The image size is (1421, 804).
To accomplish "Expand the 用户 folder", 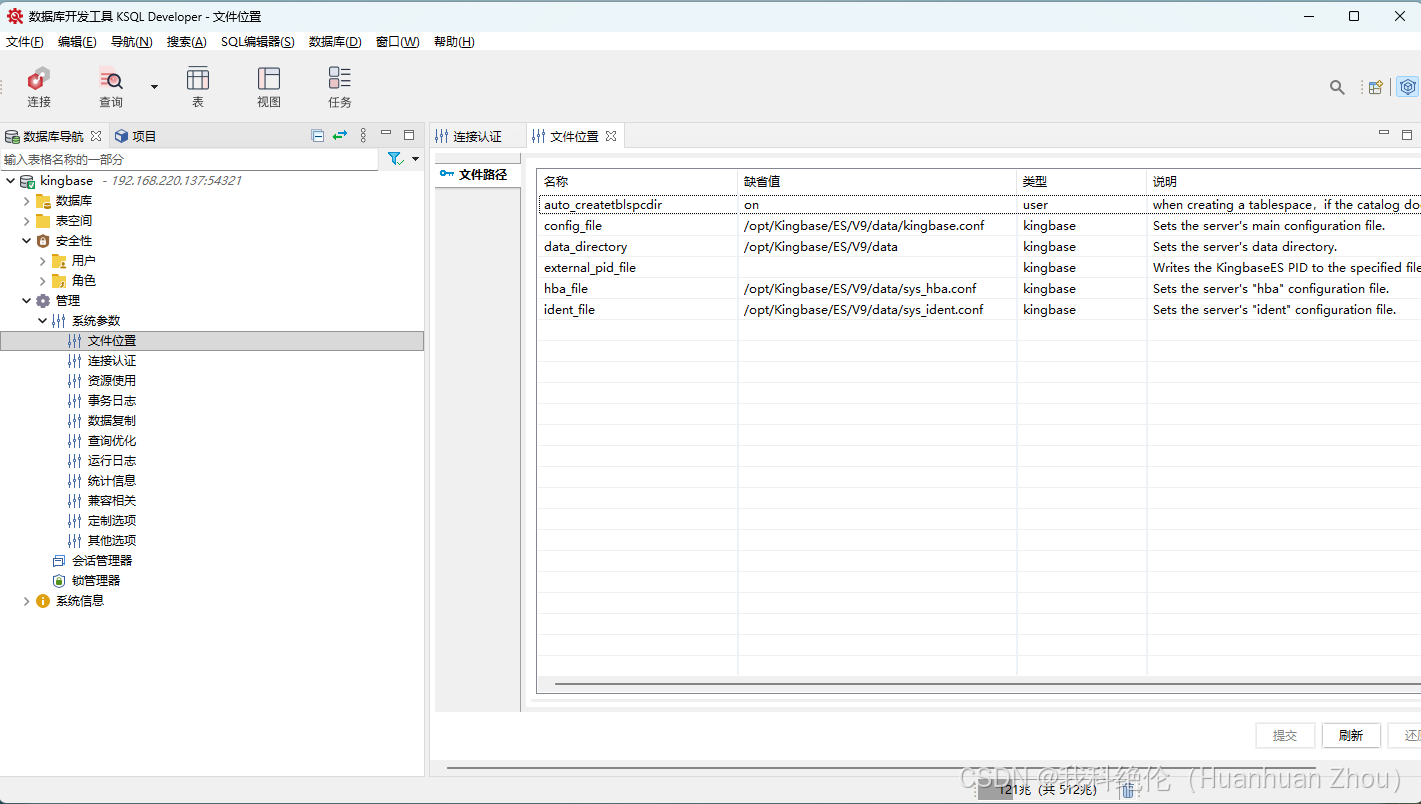I will (42, 261).
